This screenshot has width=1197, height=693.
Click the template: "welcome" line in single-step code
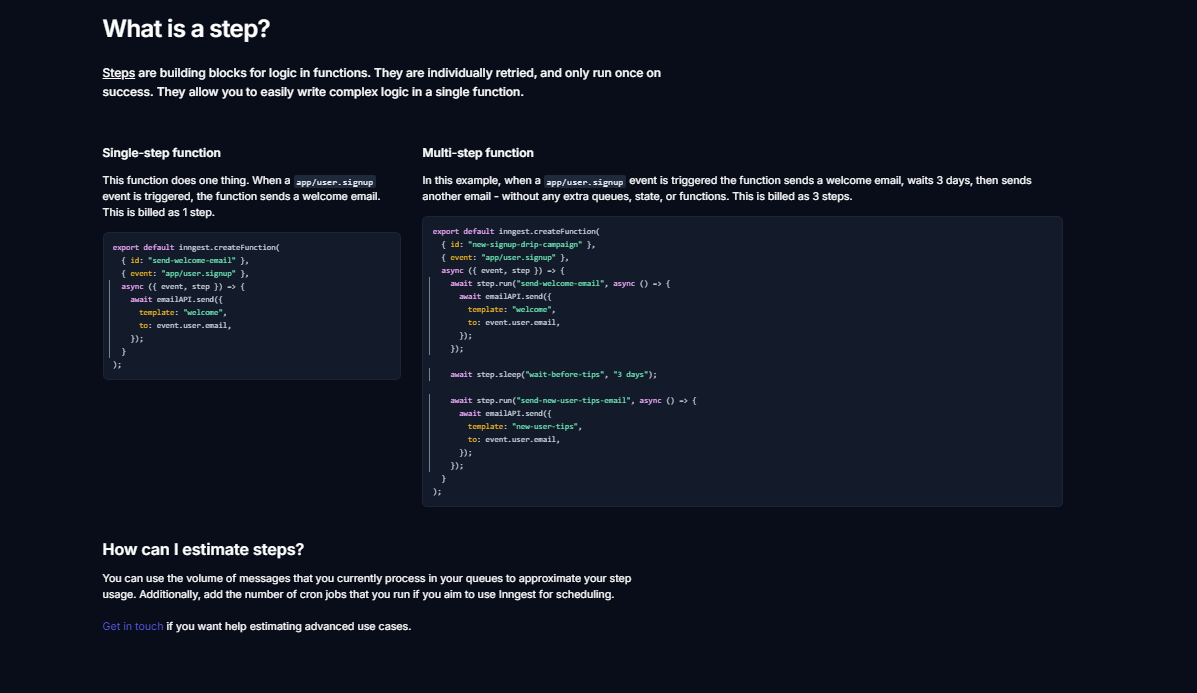(x=182, y=312)
